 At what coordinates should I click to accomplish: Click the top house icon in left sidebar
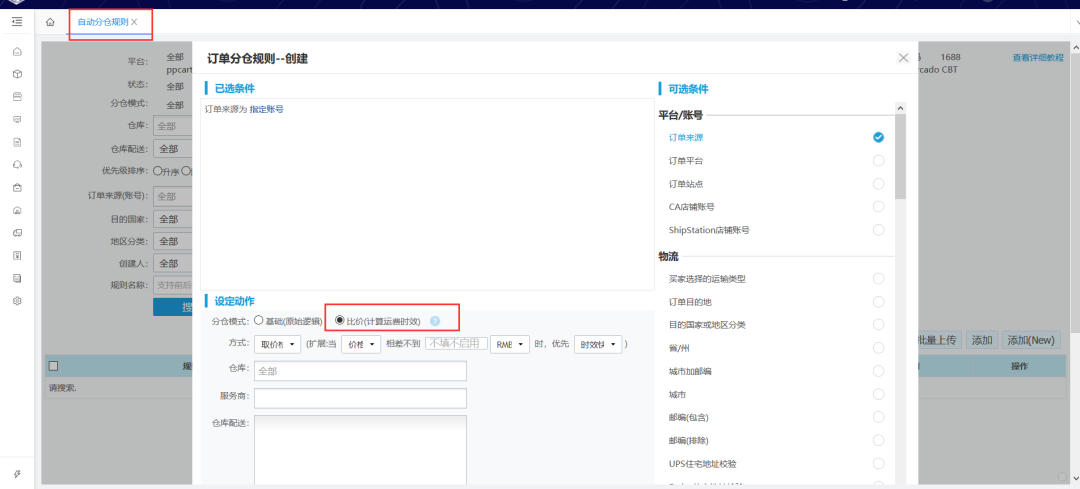click(x=17, y=51)
